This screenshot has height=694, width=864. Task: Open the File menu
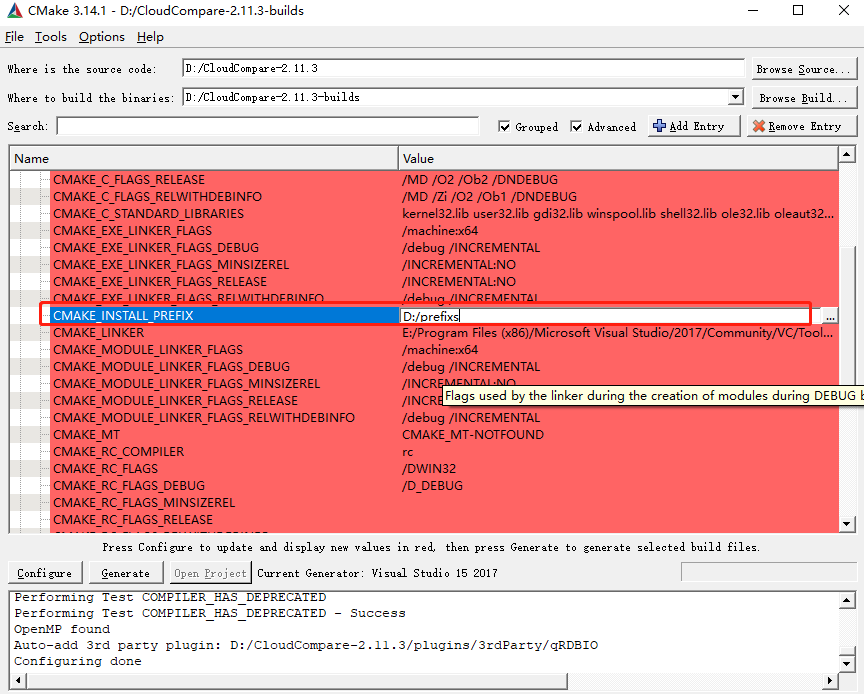point(15,37)
